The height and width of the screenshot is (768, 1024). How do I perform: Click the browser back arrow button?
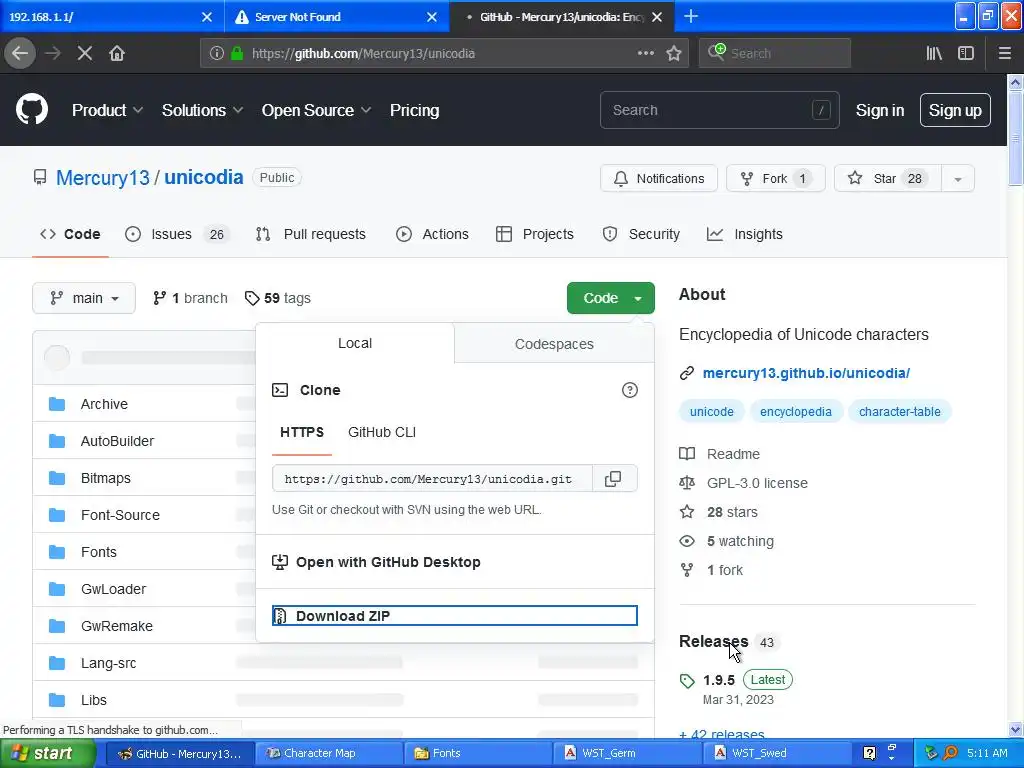click(20, 54)
